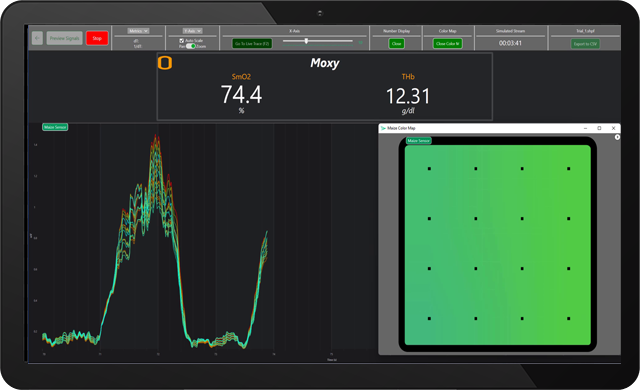Viewport: 640px width, 390px height.
Task: Click the X-Axis slider handle
Action: click(x=306, y=41)
